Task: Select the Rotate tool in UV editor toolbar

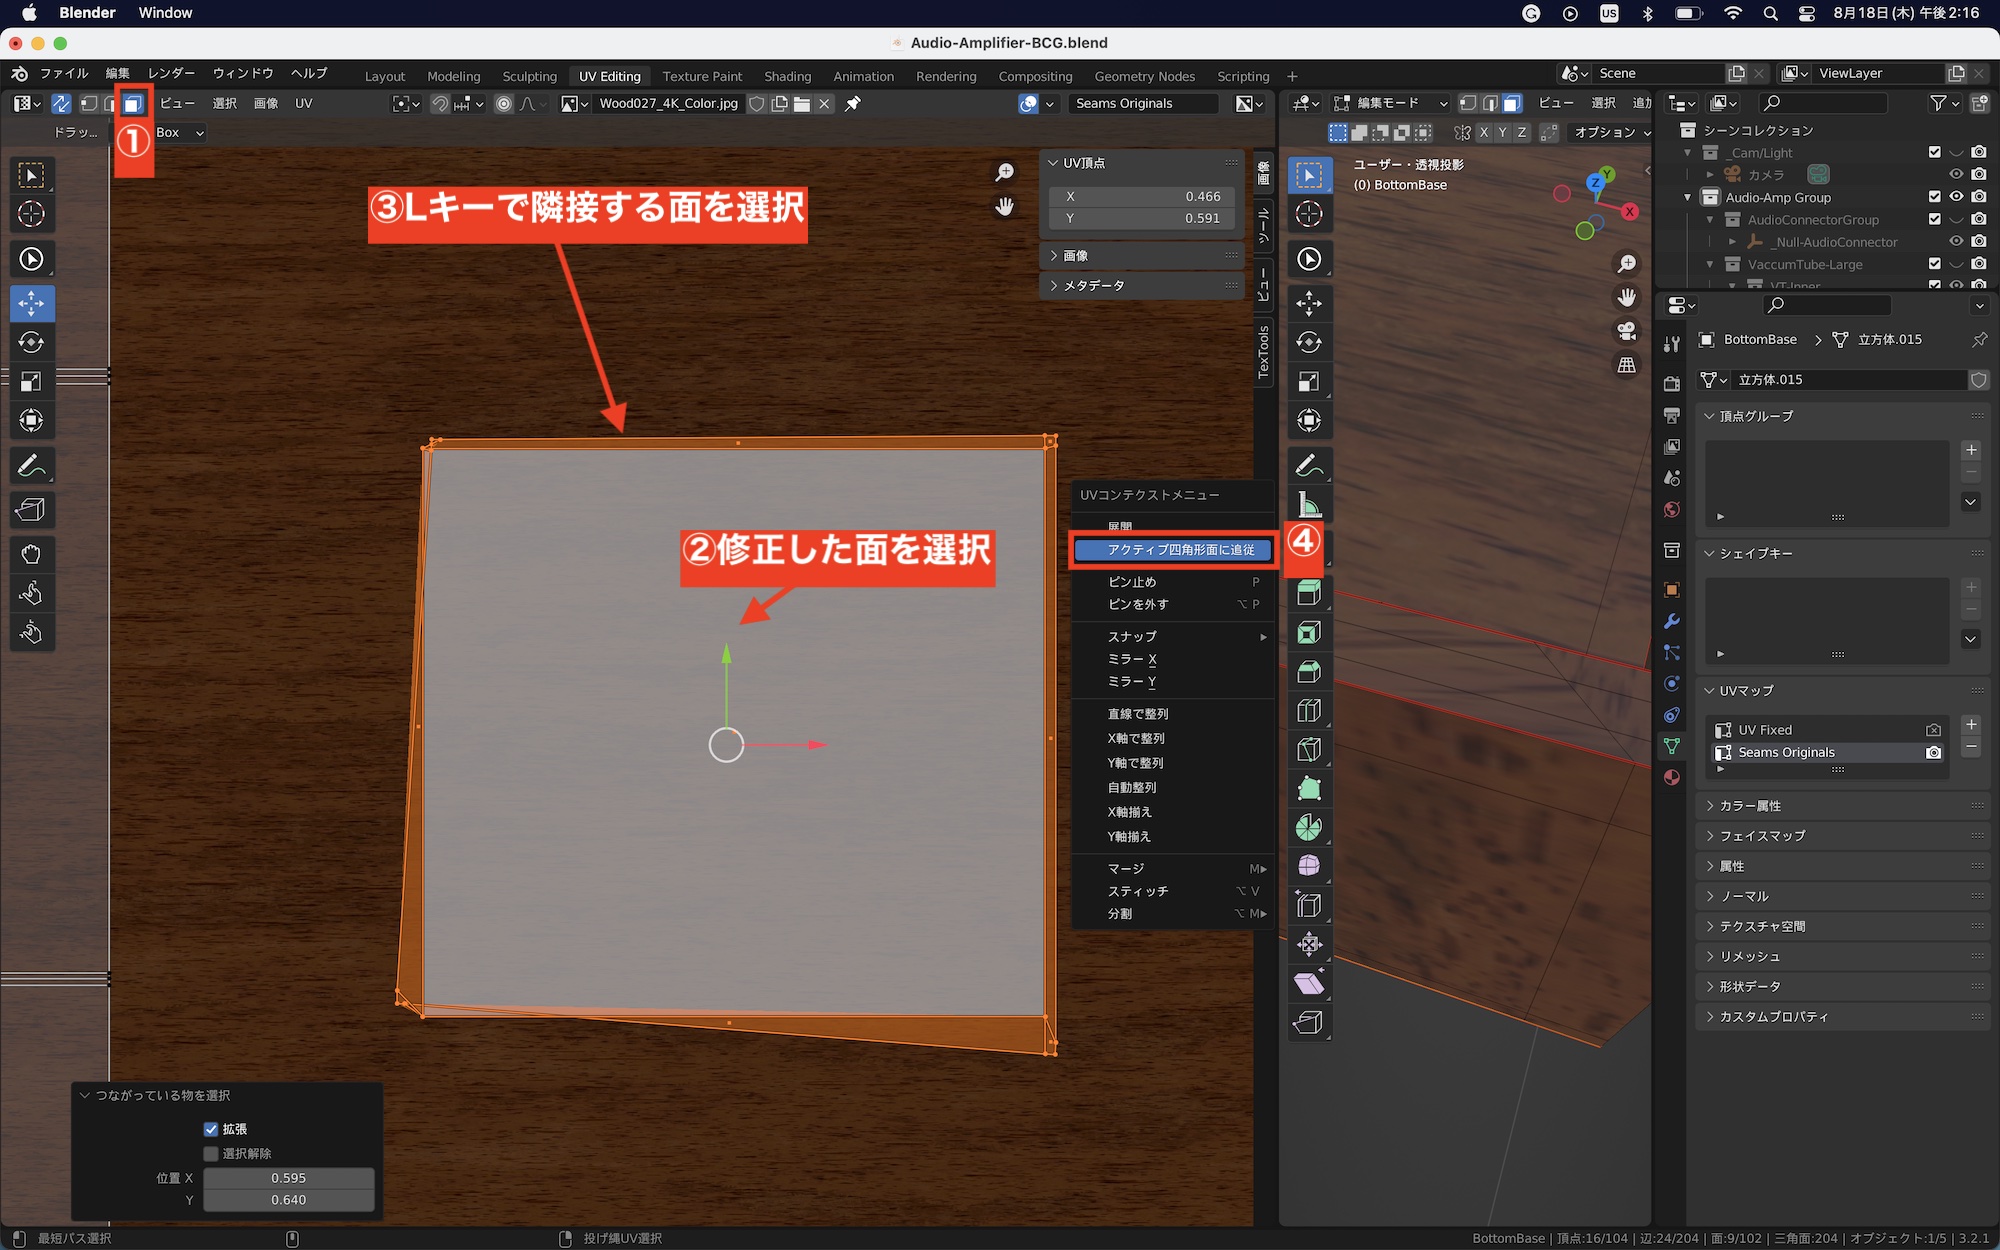Action: pos(31,342)
